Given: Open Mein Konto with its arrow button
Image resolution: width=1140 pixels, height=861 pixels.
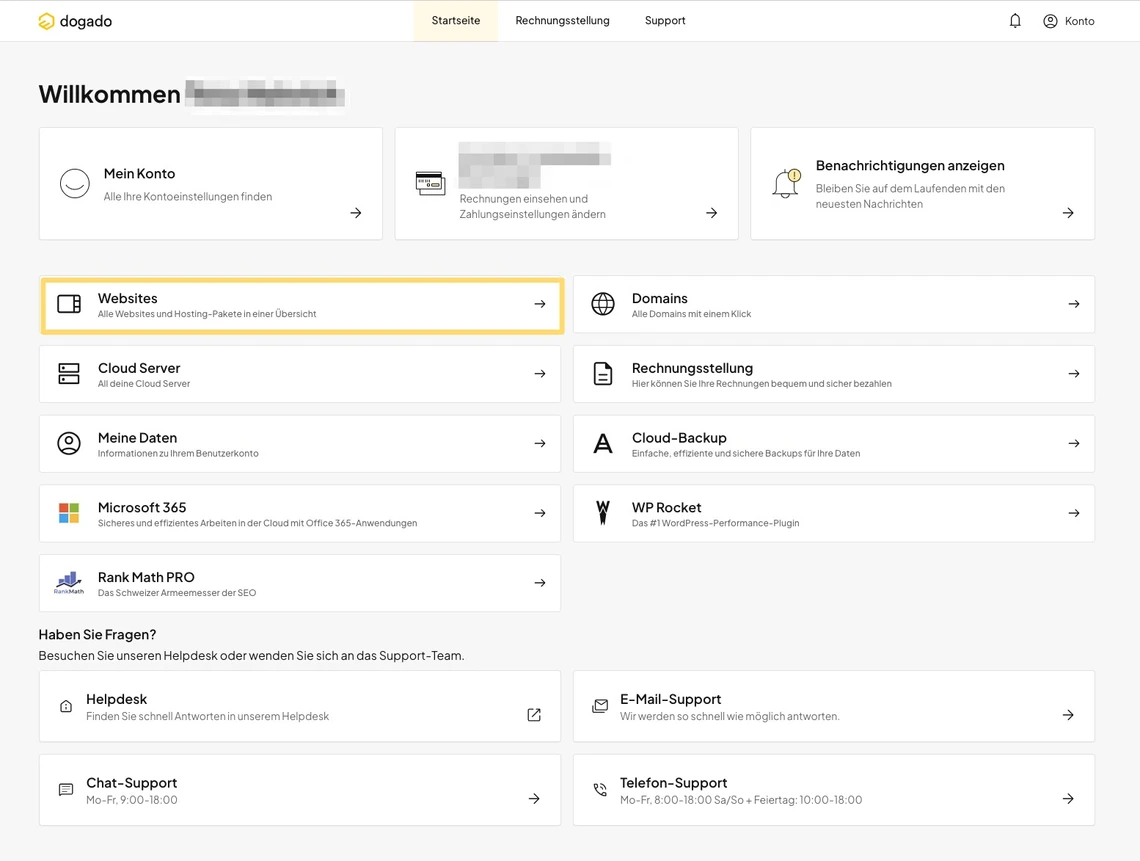Looking at the screenshot, I should (x=355, y=213).
